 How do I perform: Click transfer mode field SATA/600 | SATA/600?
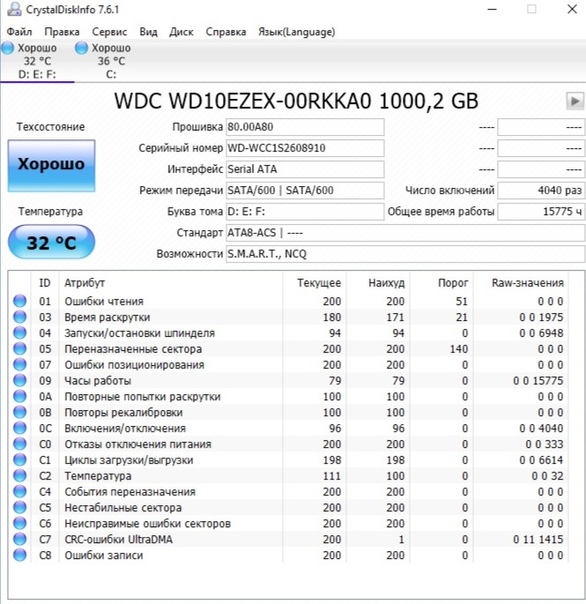pyautogui.click(x=305, y=190)
